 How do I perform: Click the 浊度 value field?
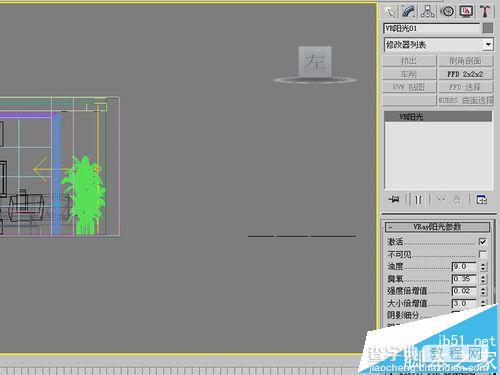click(464, 266)
